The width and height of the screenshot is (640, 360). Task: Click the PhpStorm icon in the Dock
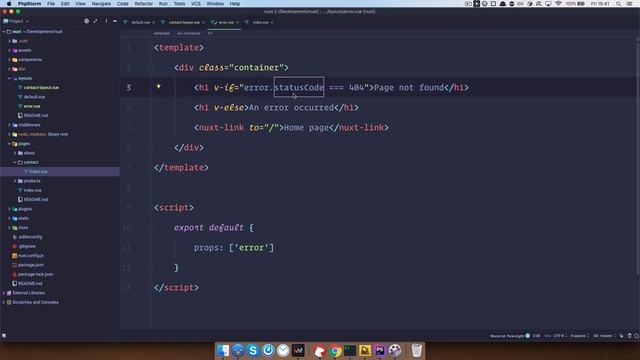(x=380, y=350)
